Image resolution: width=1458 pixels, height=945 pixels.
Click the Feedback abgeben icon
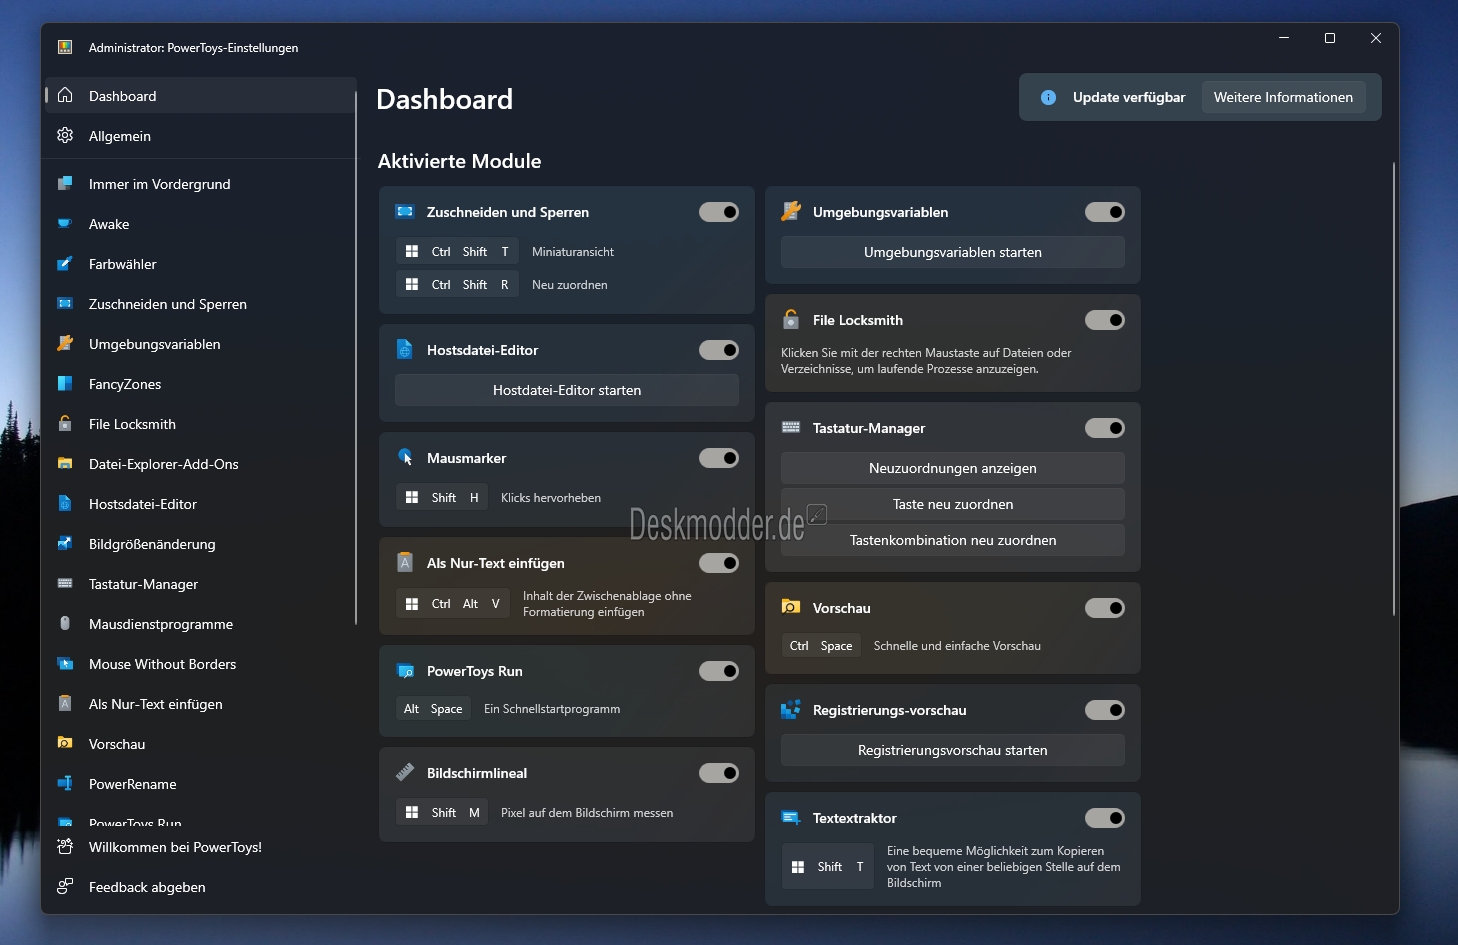(65, 886)
